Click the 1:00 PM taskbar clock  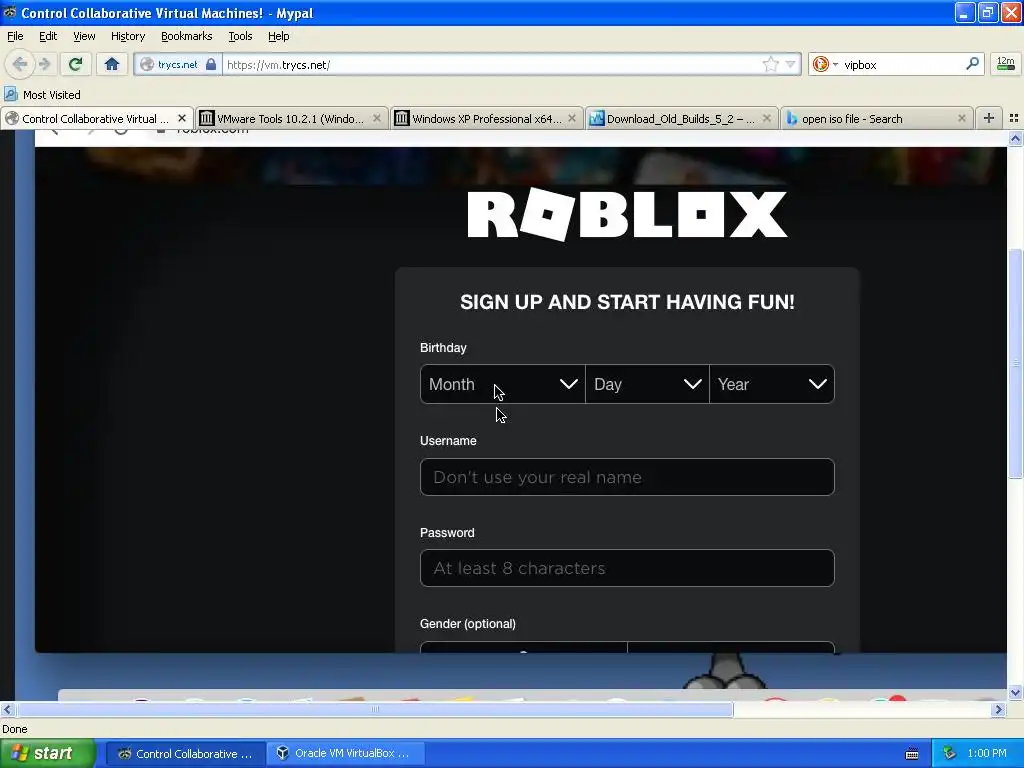pyautogui.click(x=987, y=753)
